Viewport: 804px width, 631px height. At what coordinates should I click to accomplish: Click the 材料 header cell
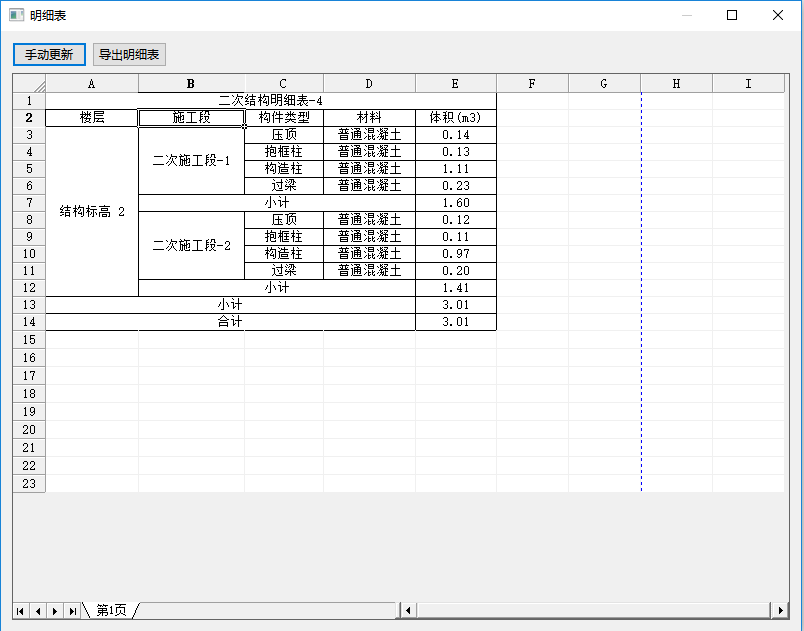point(369,118)
